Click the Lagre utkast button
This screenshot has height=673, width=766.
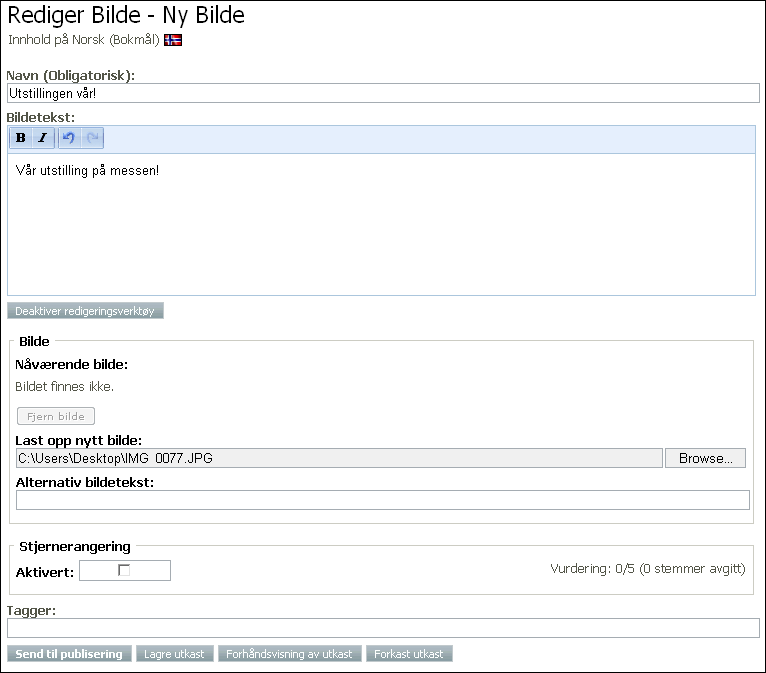[x=174, y=654]
